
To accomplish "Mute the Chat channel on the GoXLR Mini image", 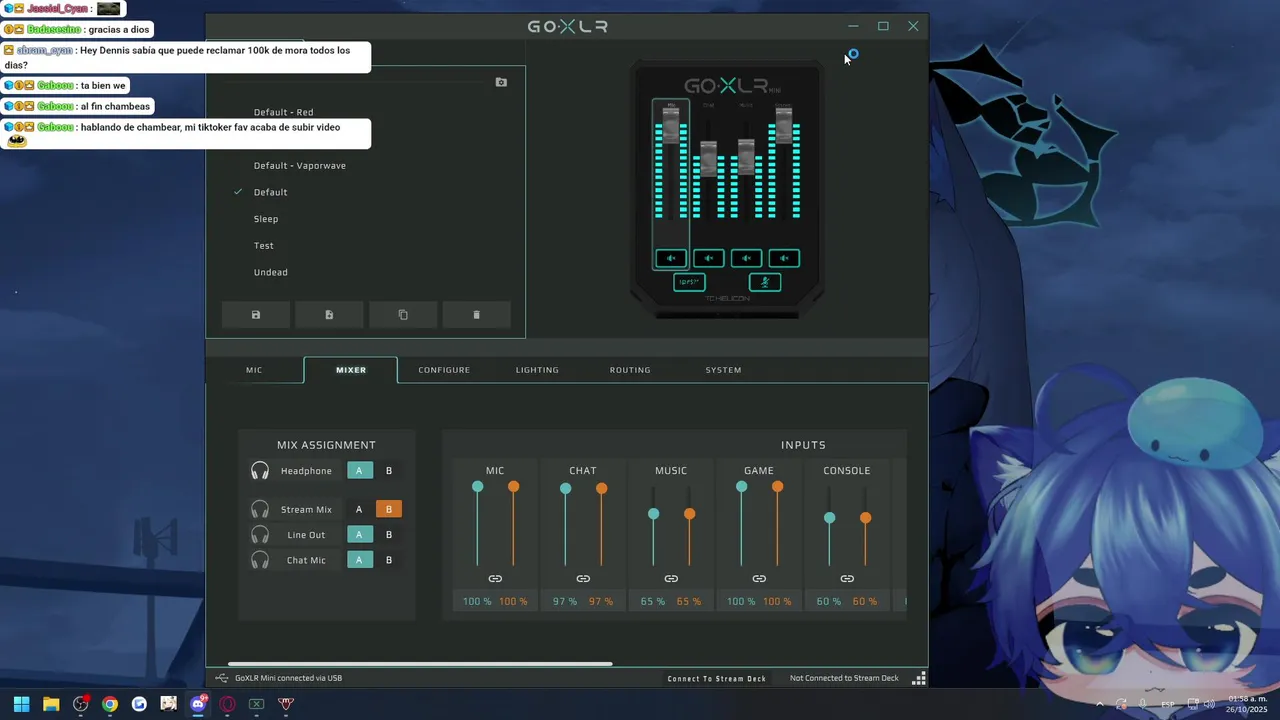I will [709, 258].
